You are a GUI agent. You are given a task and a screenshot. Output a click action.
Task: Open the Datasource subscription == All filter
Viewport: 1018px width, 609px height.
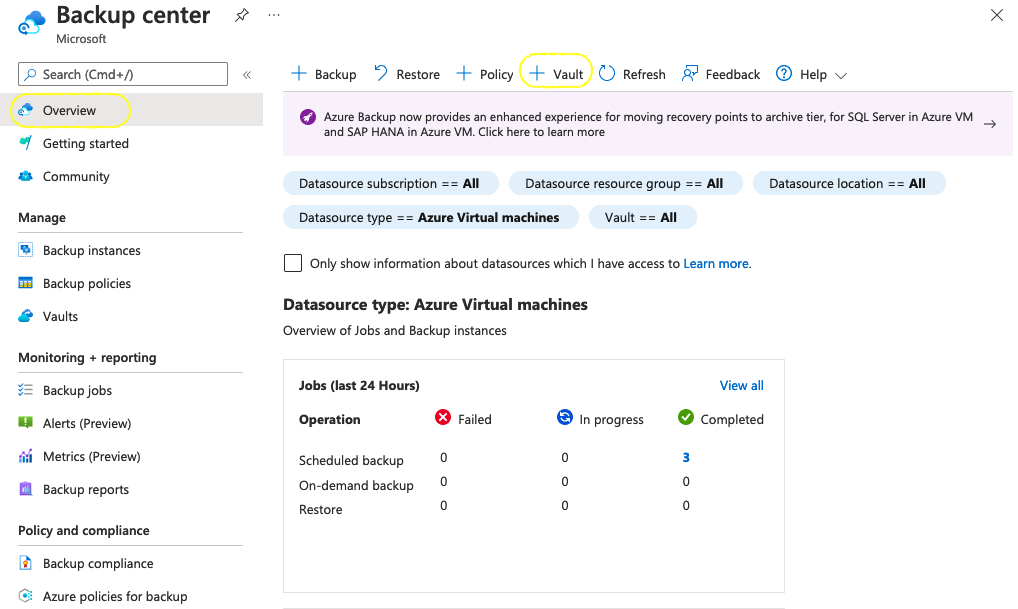pos(390,184)
